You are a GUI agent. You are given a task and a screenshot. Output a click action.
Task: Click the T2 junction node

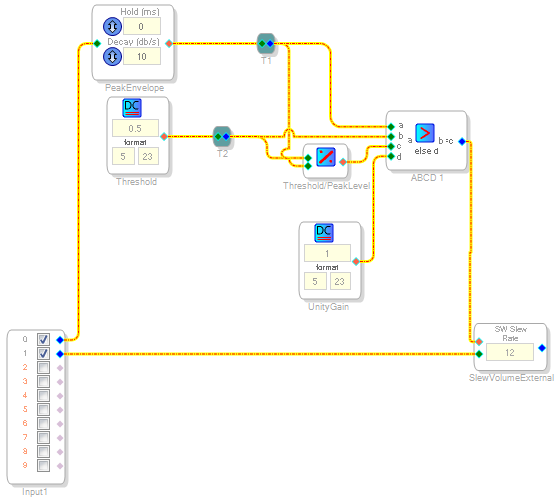point(222,137)
